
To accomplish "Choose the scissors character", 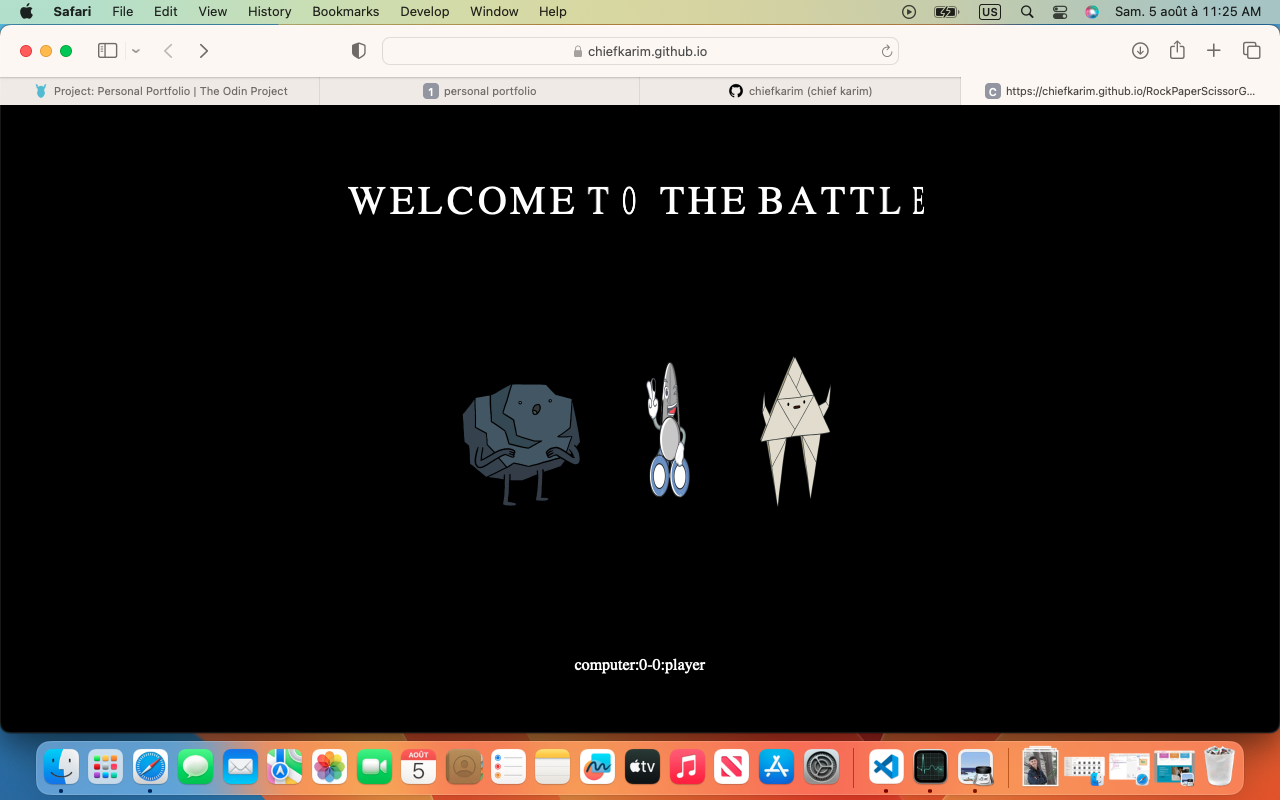I will point(668,432).
